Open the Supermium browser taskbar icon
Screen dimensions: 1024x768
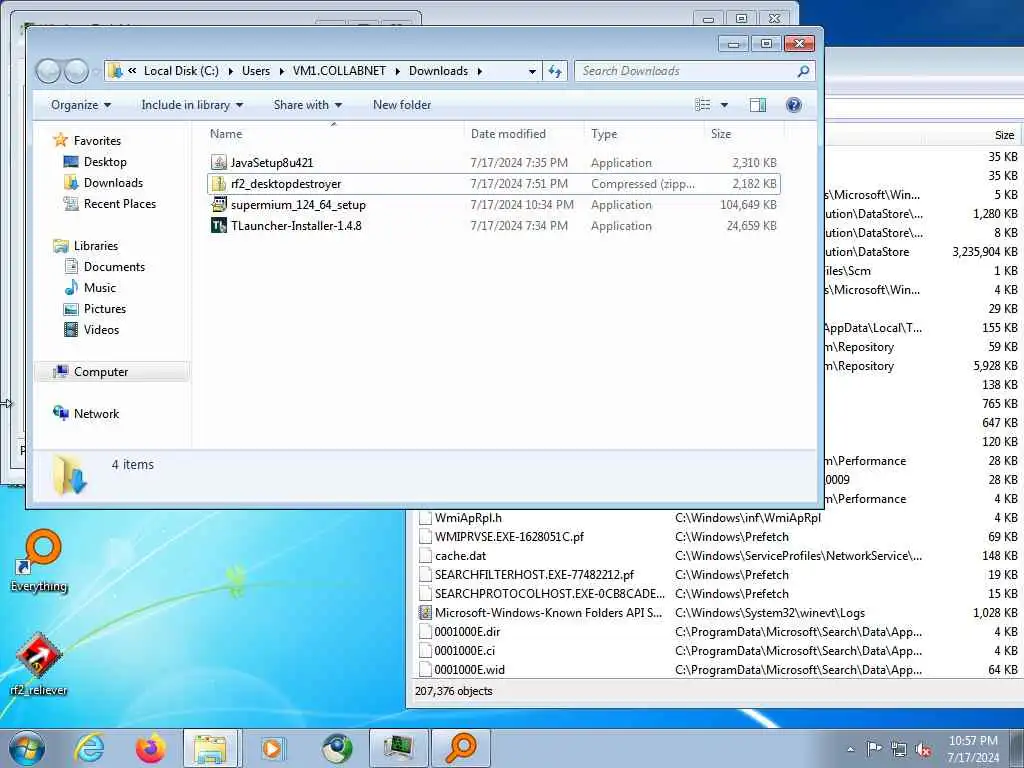(337, 748)
